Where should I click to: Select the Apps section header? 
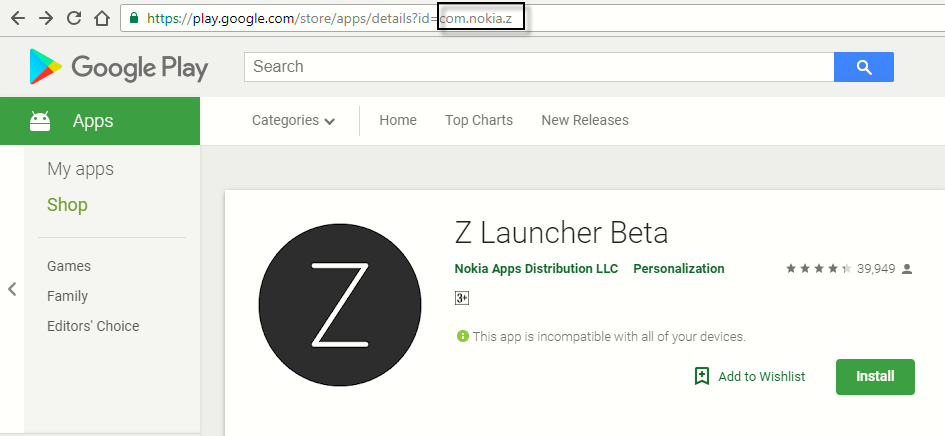click(100, 121)
